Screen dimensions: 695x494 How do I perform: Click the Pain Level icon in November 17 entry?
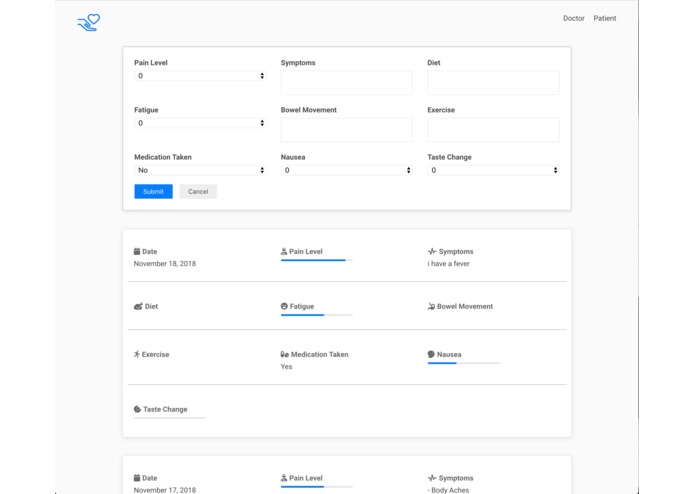284,478
